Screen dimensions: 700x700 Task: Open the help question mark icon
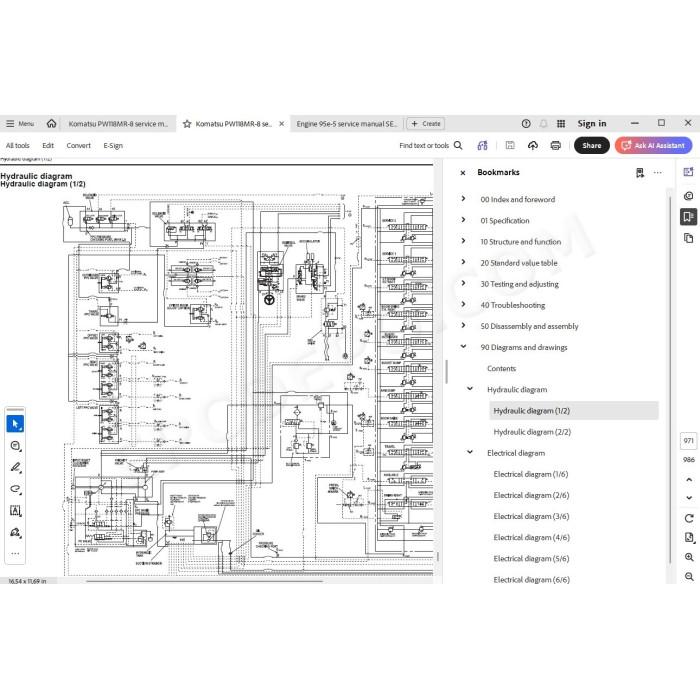pos(526,124)
